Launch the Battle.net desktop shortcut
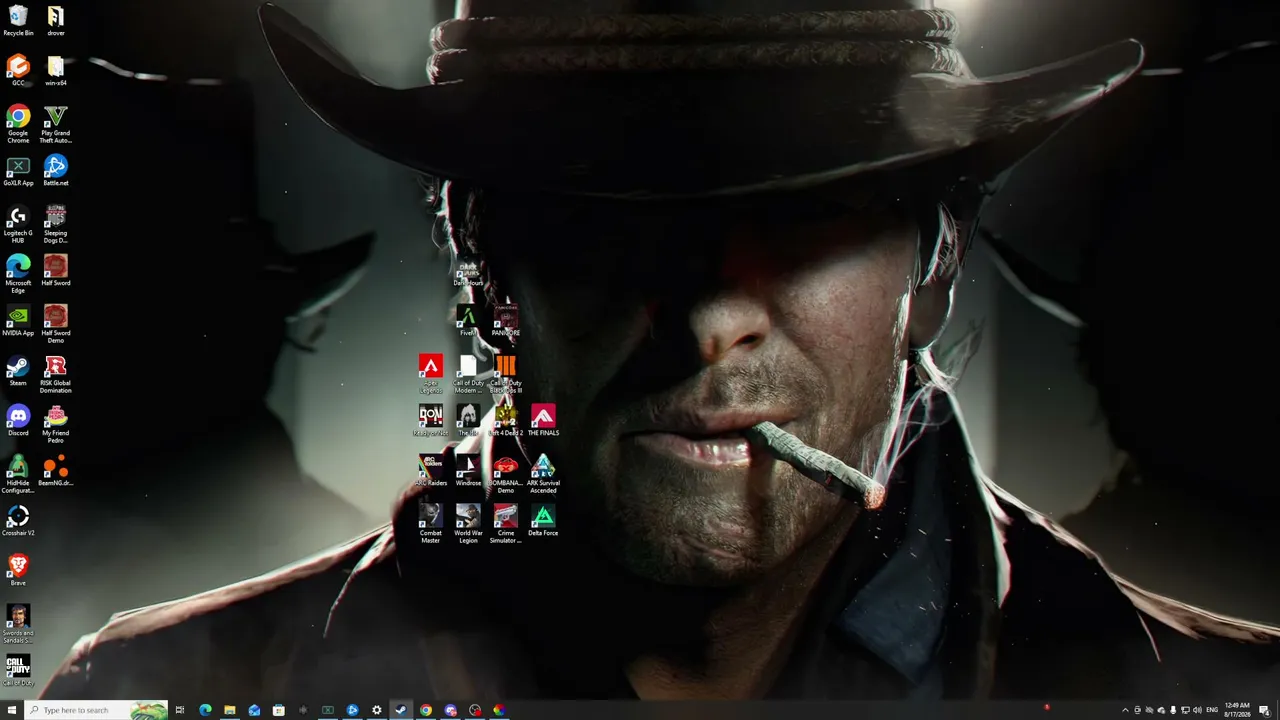1280x720 pixels. (56, 170)
